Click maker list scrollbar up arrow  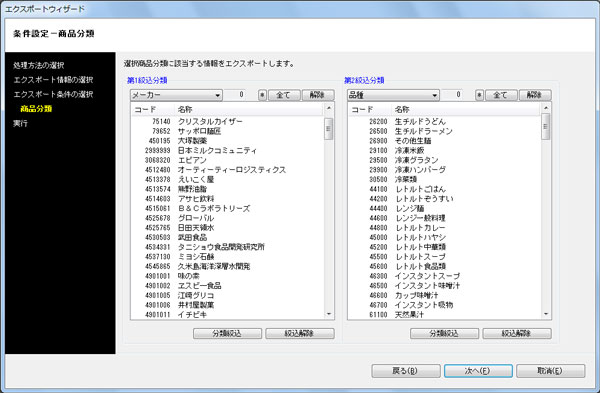(x=329, y=108)
